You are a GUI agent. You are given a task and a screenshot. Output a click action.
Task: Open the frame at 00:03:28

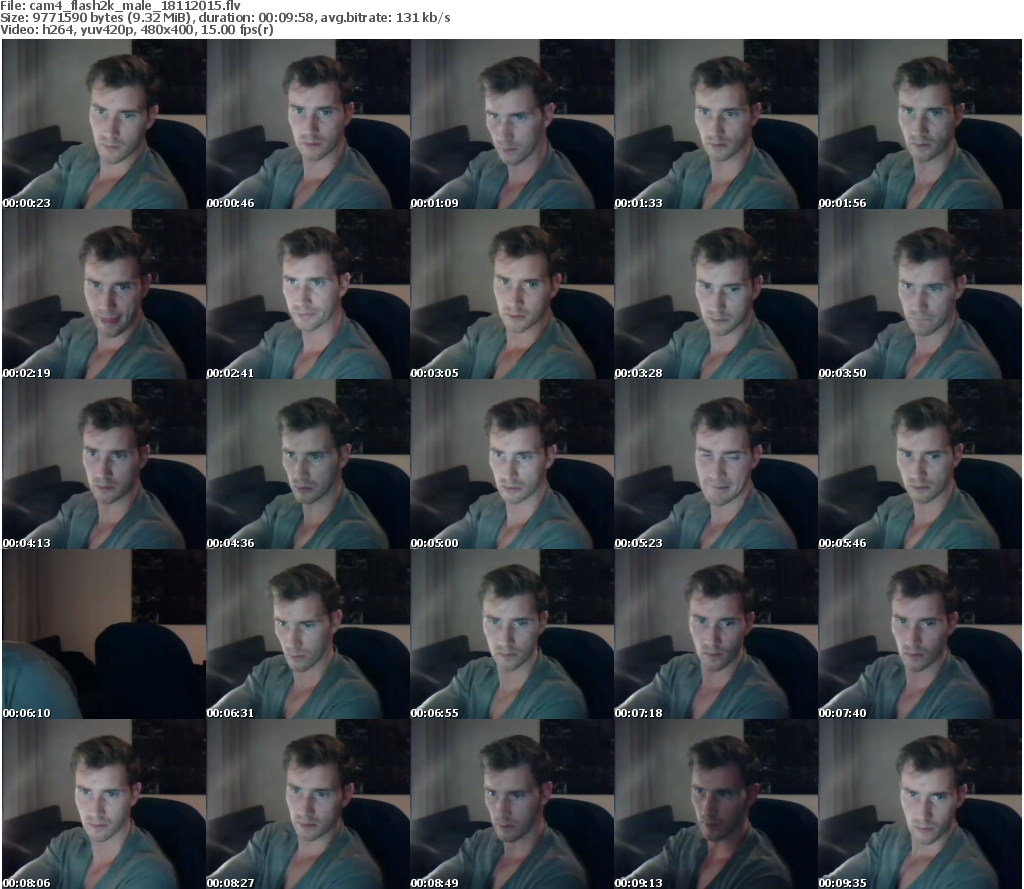pos(716,294)
